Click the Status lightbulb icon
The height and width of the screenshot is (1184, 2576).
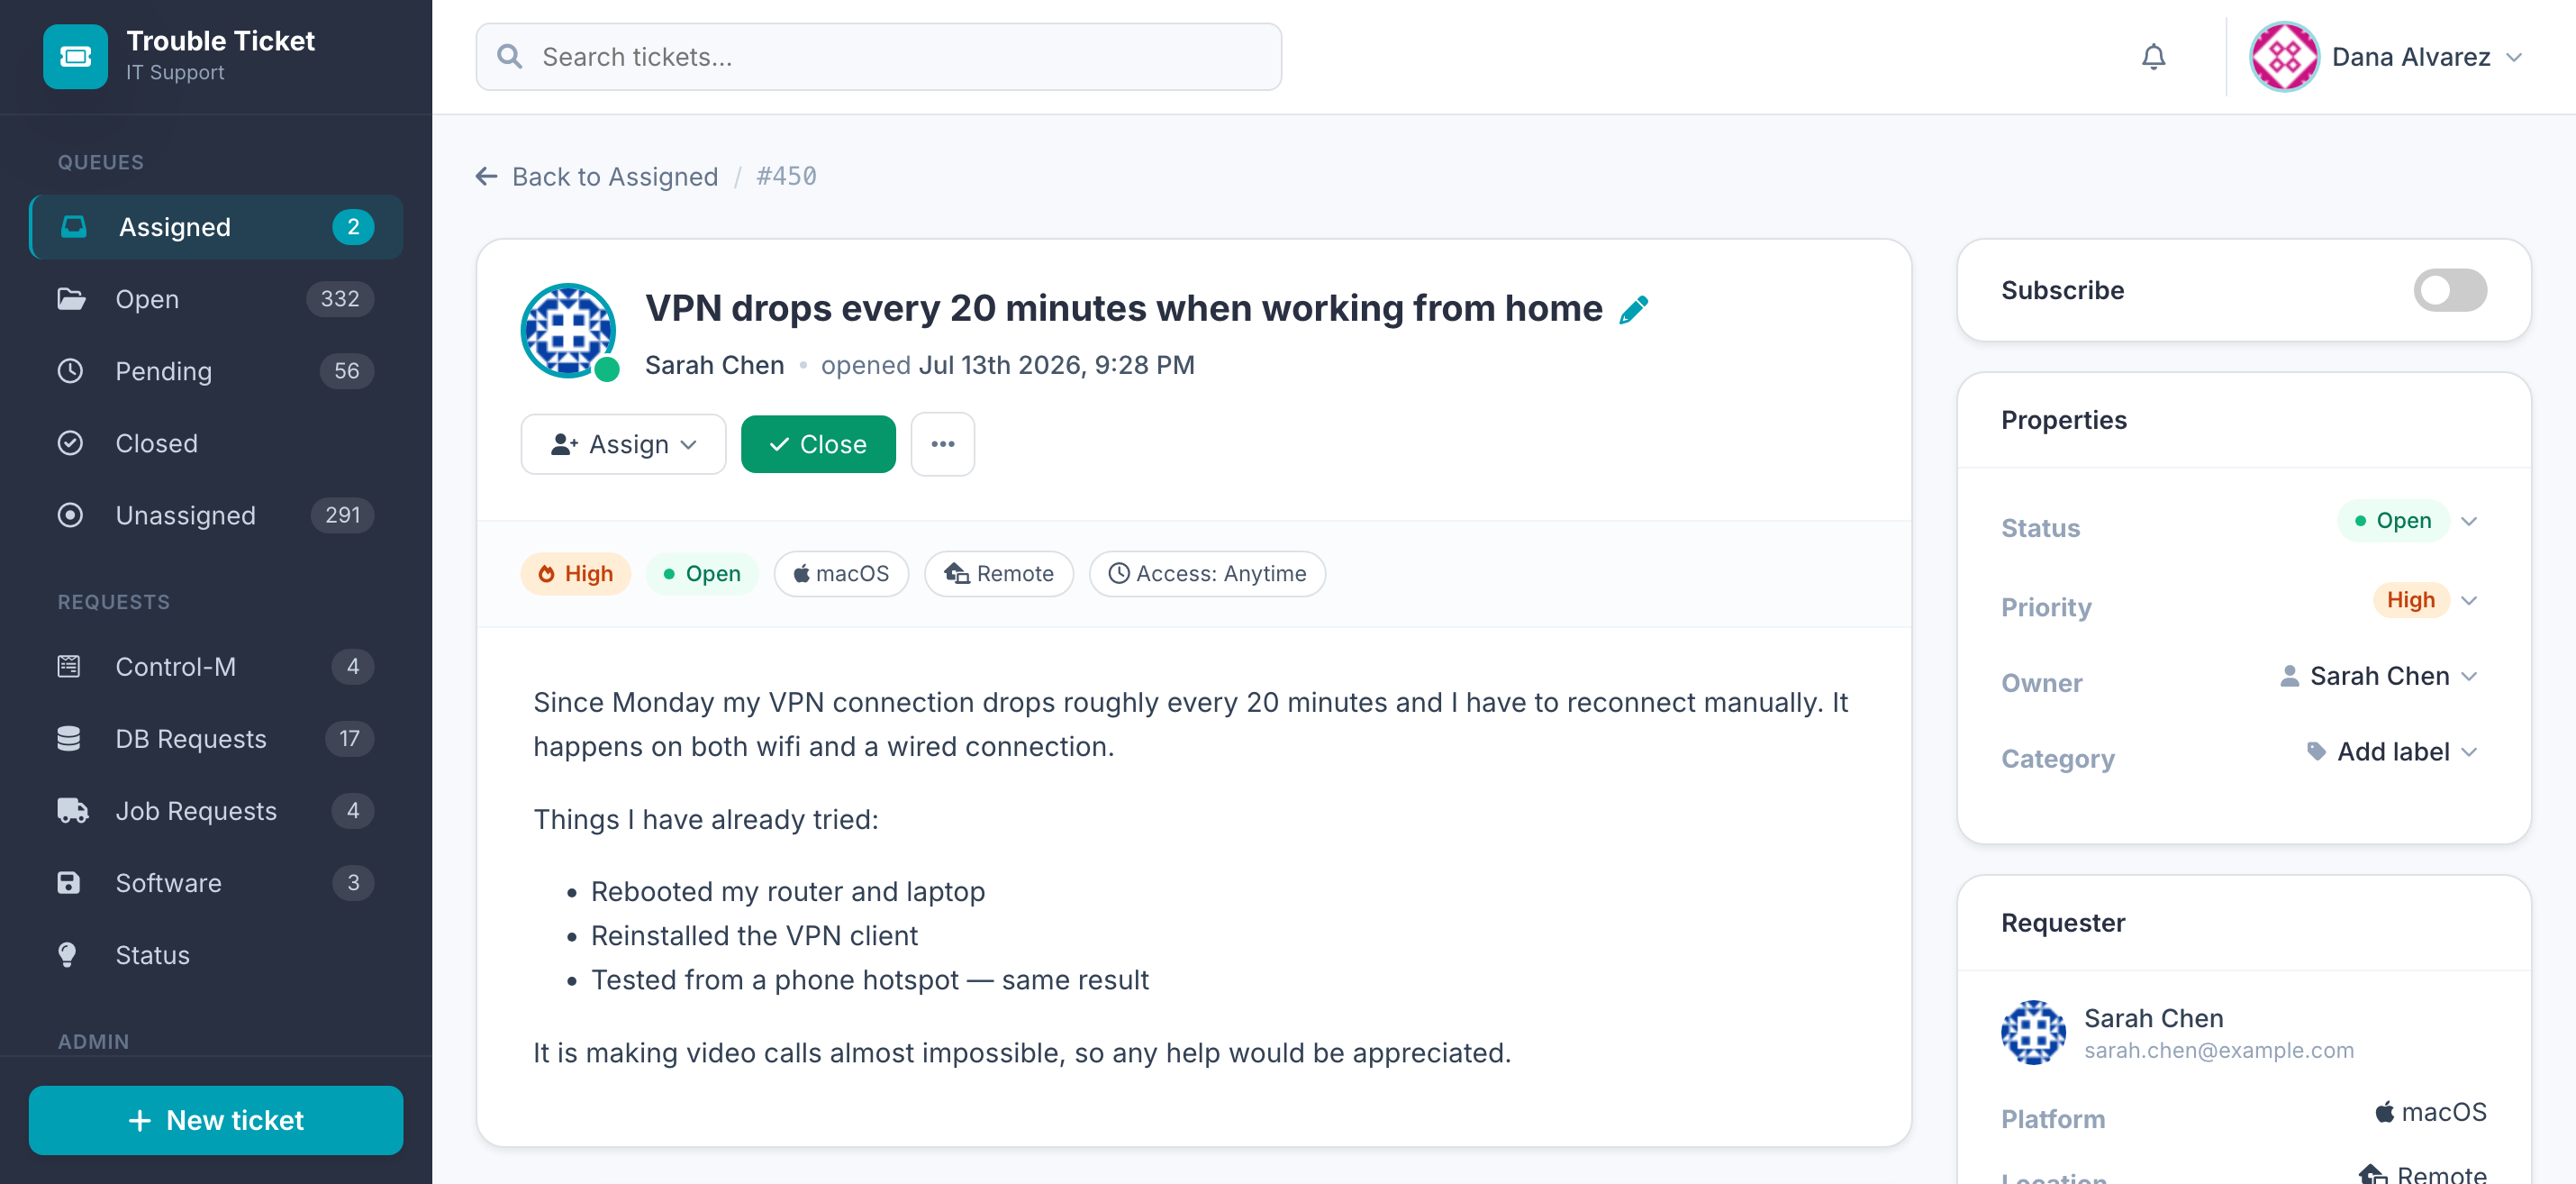point(67,955)
